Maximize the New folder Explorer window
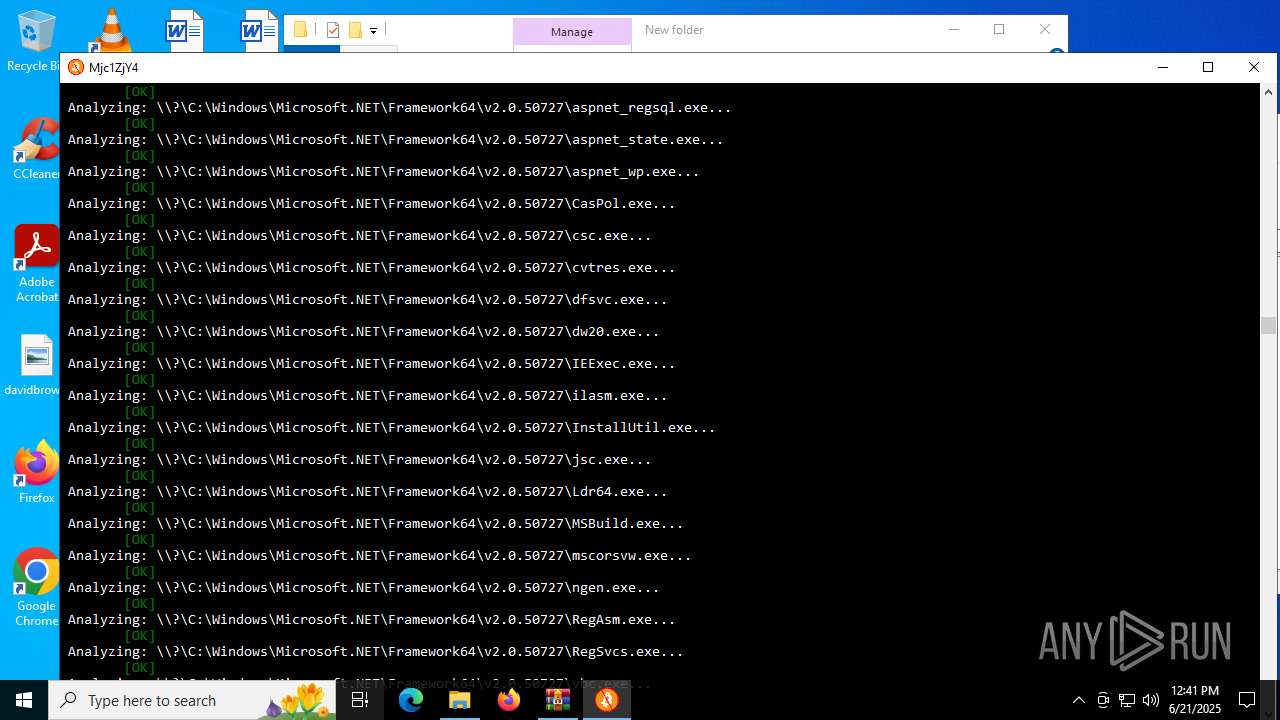1280x720 pixels. 999,29
